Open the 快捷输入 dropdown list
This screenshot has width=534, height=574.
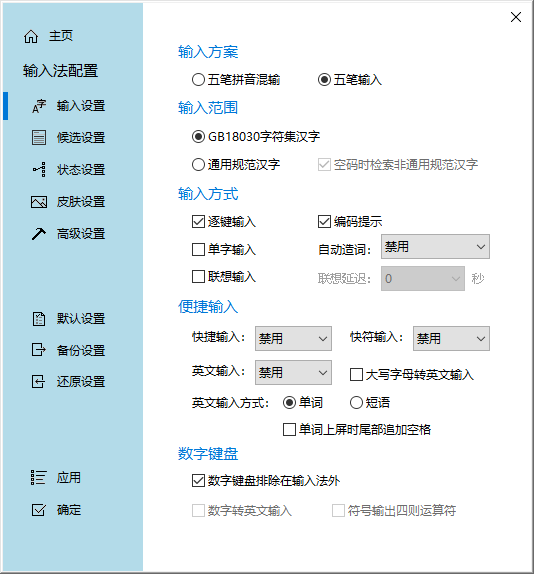pyautogui.click(x=293, y=339)
